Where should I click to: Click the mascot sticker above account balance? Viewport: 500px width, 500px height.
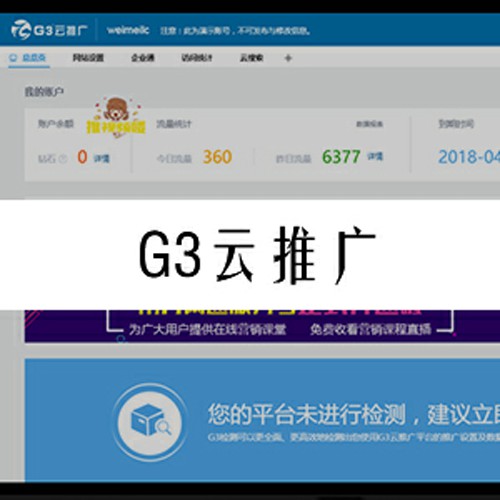point(116,117)
